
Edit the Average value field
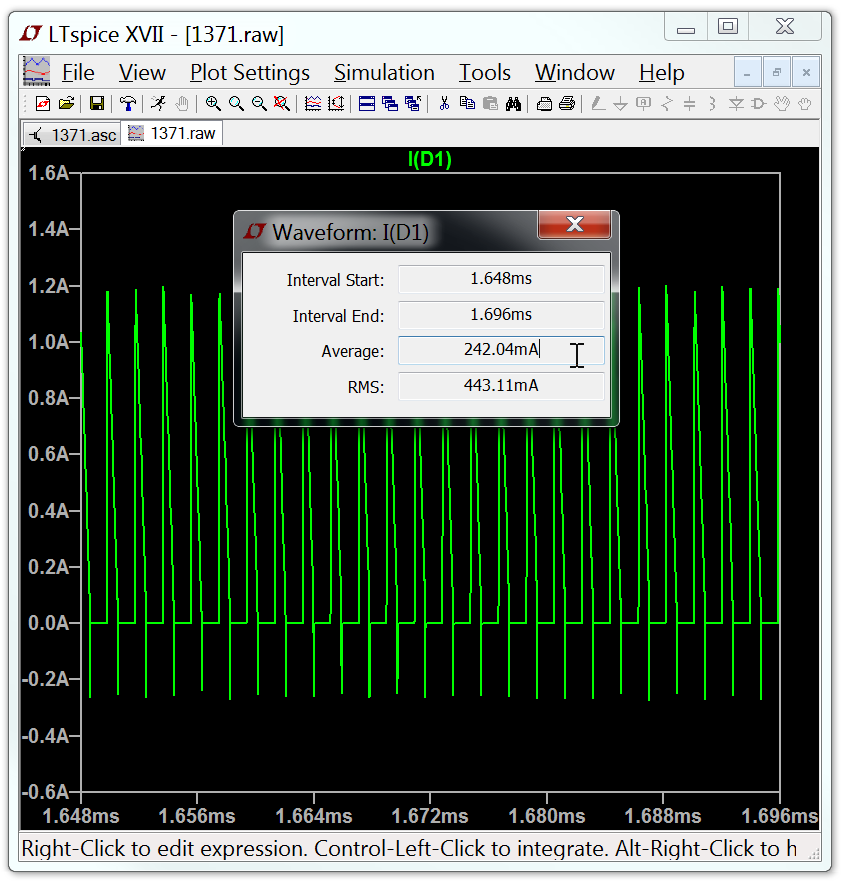pos(500,351)
